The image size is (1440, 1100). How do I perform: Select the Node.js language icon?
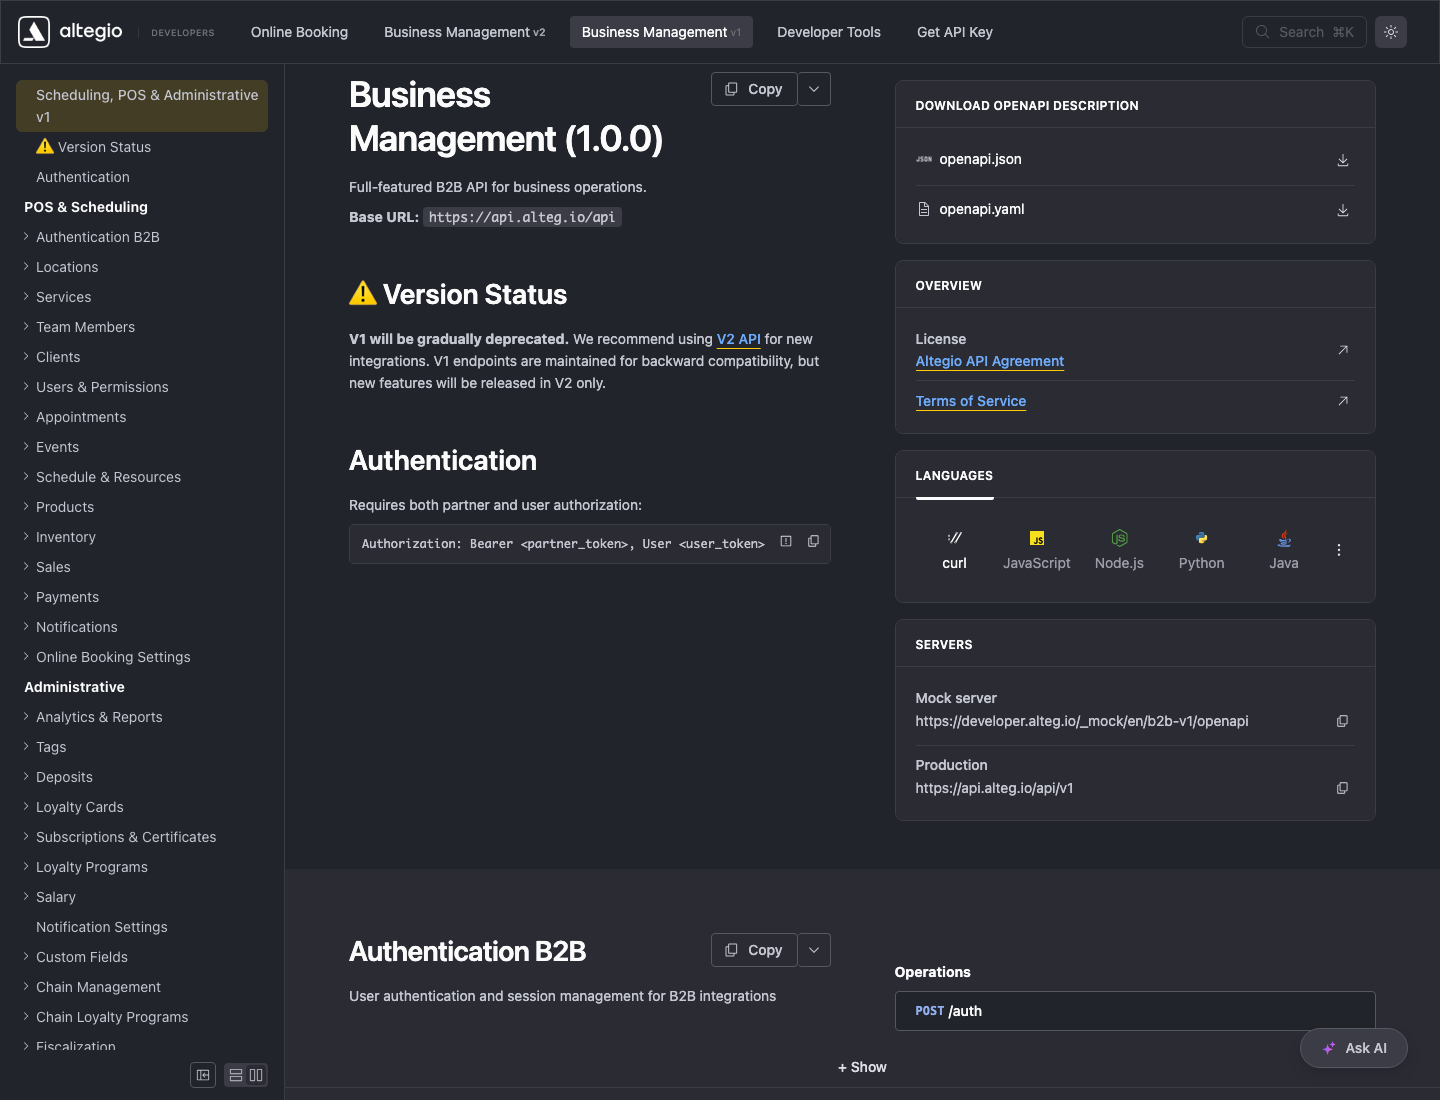(x=1119, y=538)
